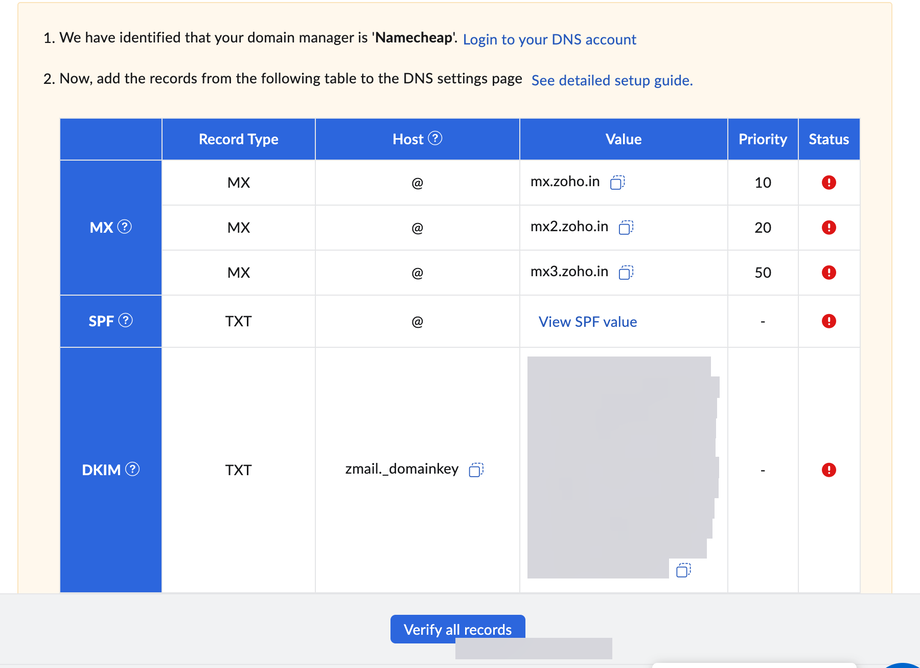
Task: Copy the mx2.zoho.in value
Action: tap(626, 227)
